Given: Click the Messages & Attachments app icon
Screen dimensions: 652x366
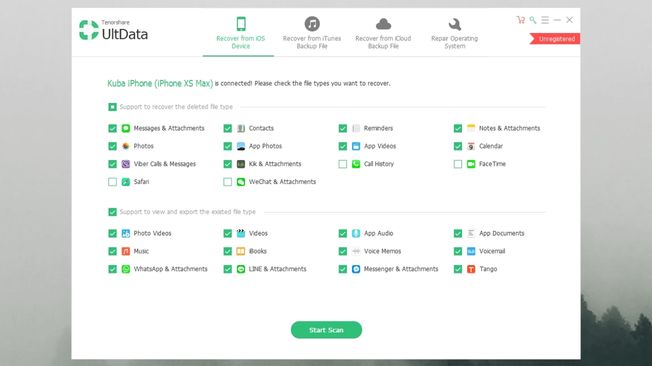Looking at the screenshot, I should 126,128.
